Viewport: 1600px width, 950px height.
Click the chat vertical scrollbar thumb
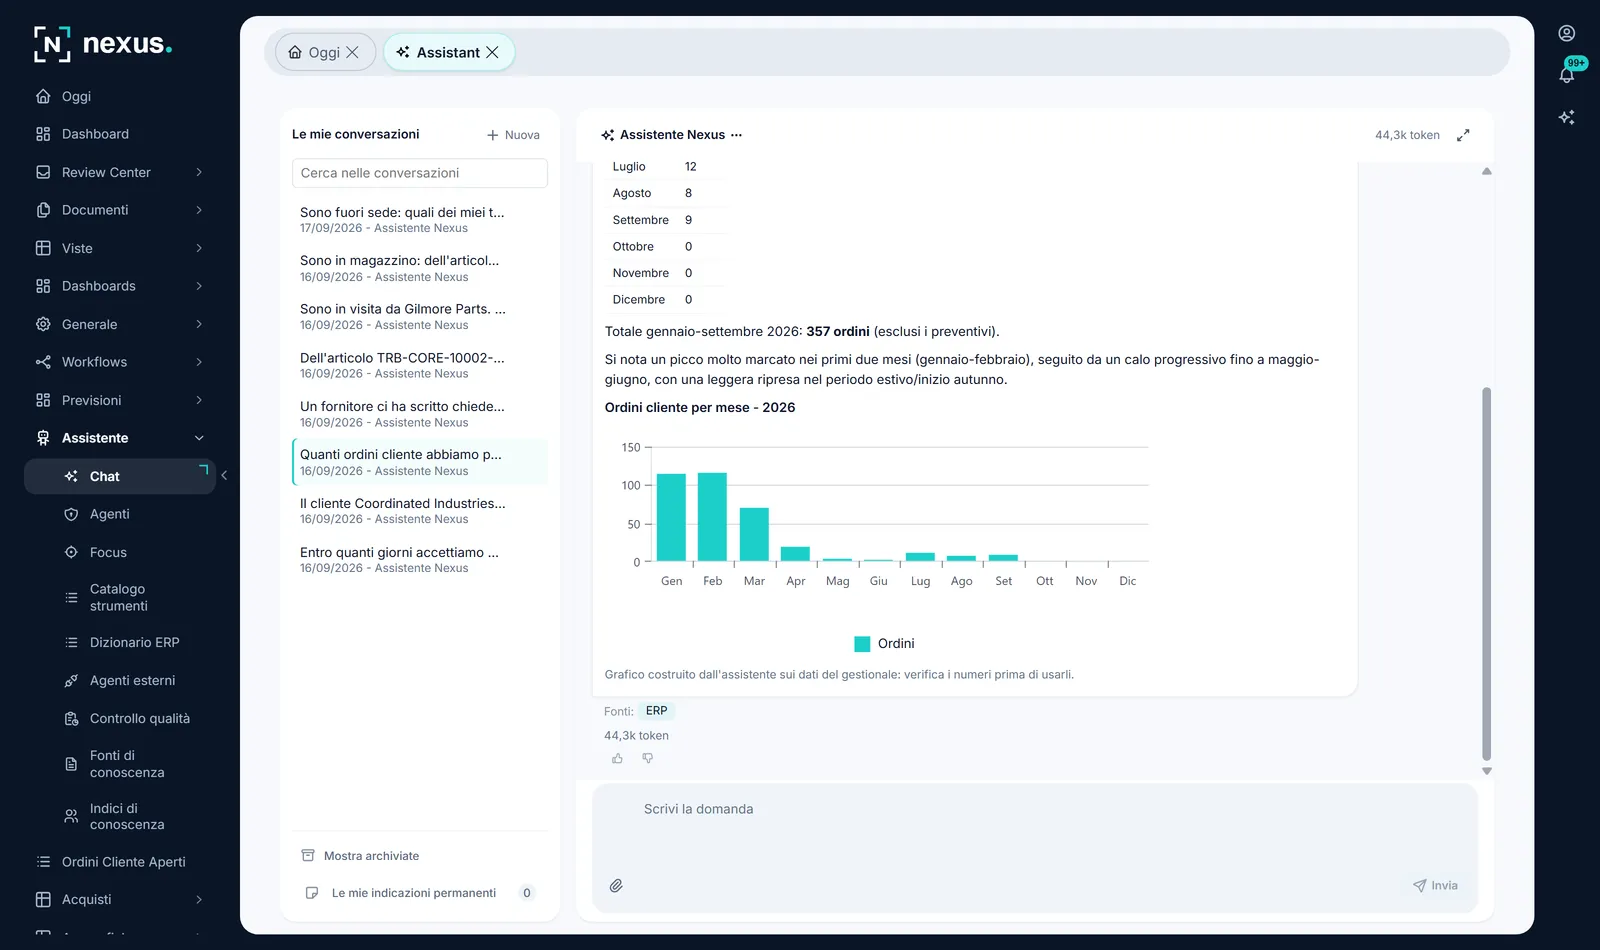(1486, 573)
